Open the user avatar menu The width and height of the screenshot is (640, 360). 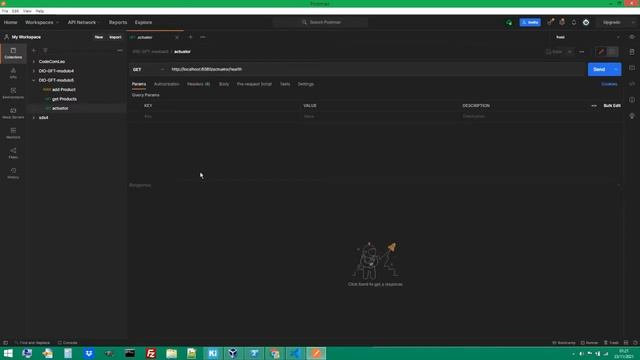coord(586,22)
